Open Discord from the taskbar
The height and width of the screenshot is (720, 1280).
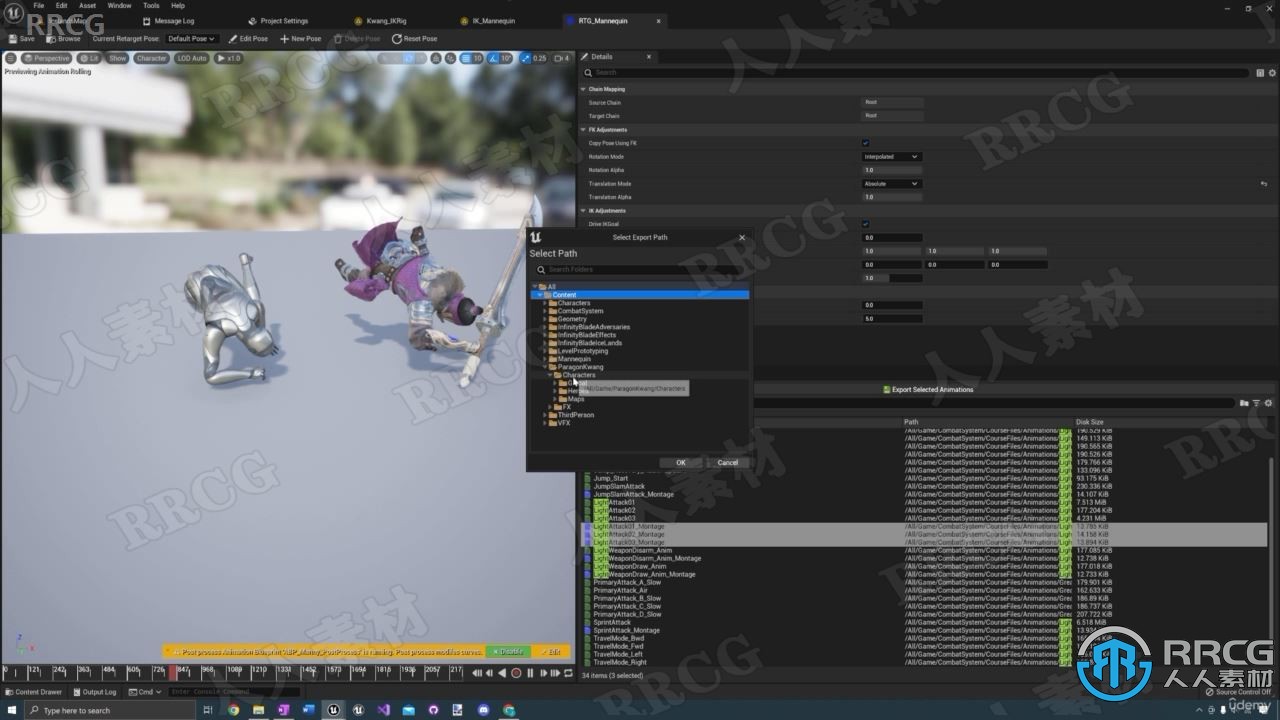484,710
